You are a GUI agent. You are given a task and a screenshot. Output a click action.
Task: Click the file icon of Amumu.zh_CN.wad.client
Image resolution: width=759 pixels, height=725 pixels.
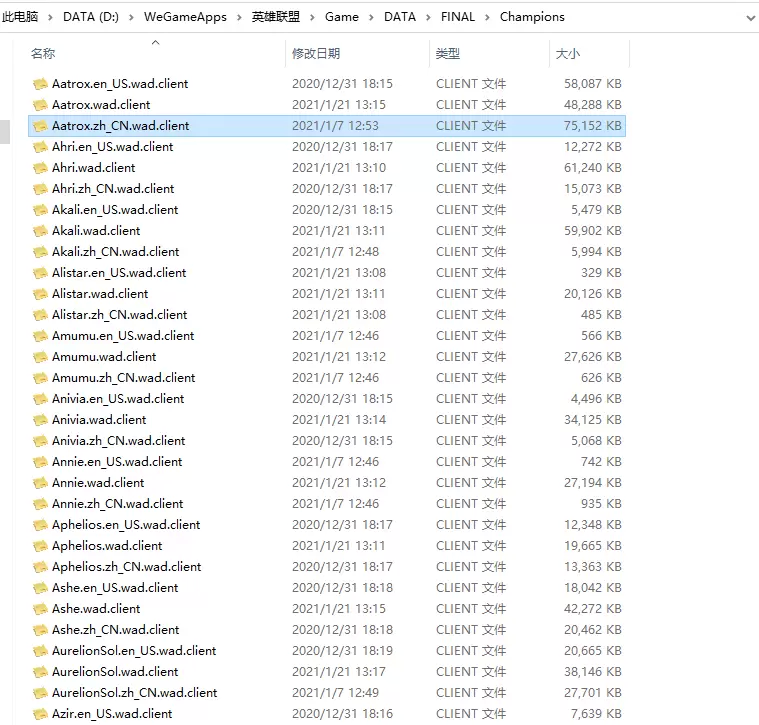40,378
